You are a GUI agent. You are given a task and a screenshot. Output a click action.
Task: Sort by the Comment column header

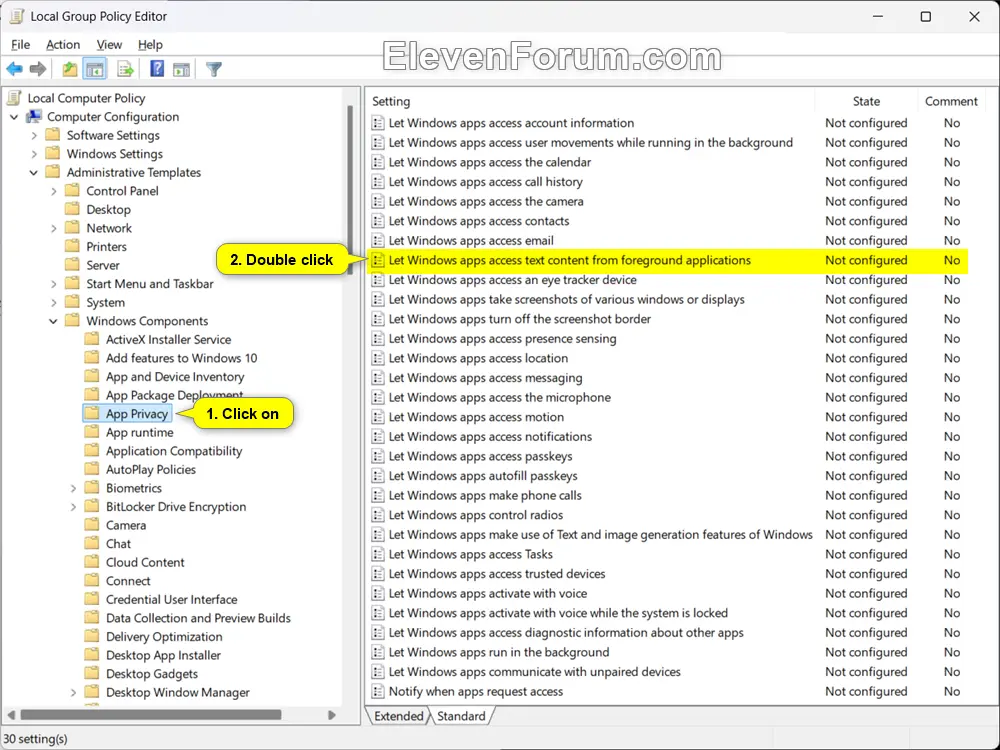click(x=951, y=101)
